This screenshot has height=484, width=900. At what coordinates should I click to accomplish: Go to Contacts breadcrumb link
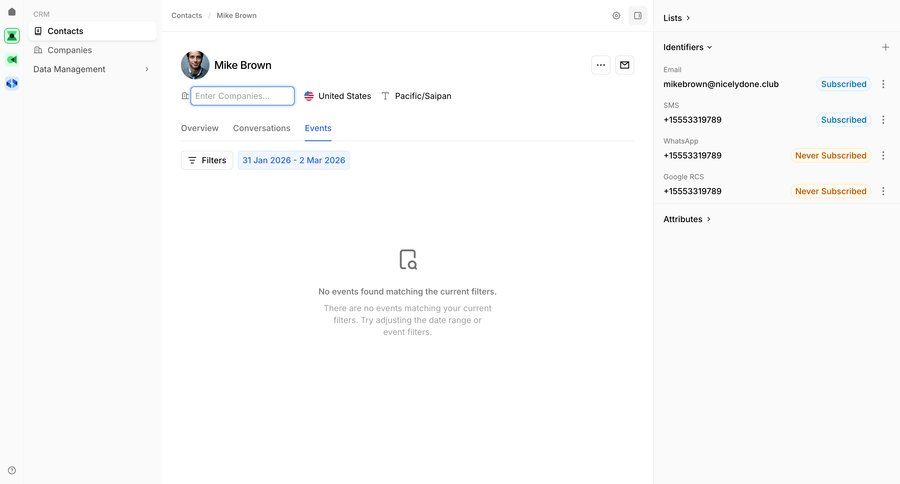(187, 16)
